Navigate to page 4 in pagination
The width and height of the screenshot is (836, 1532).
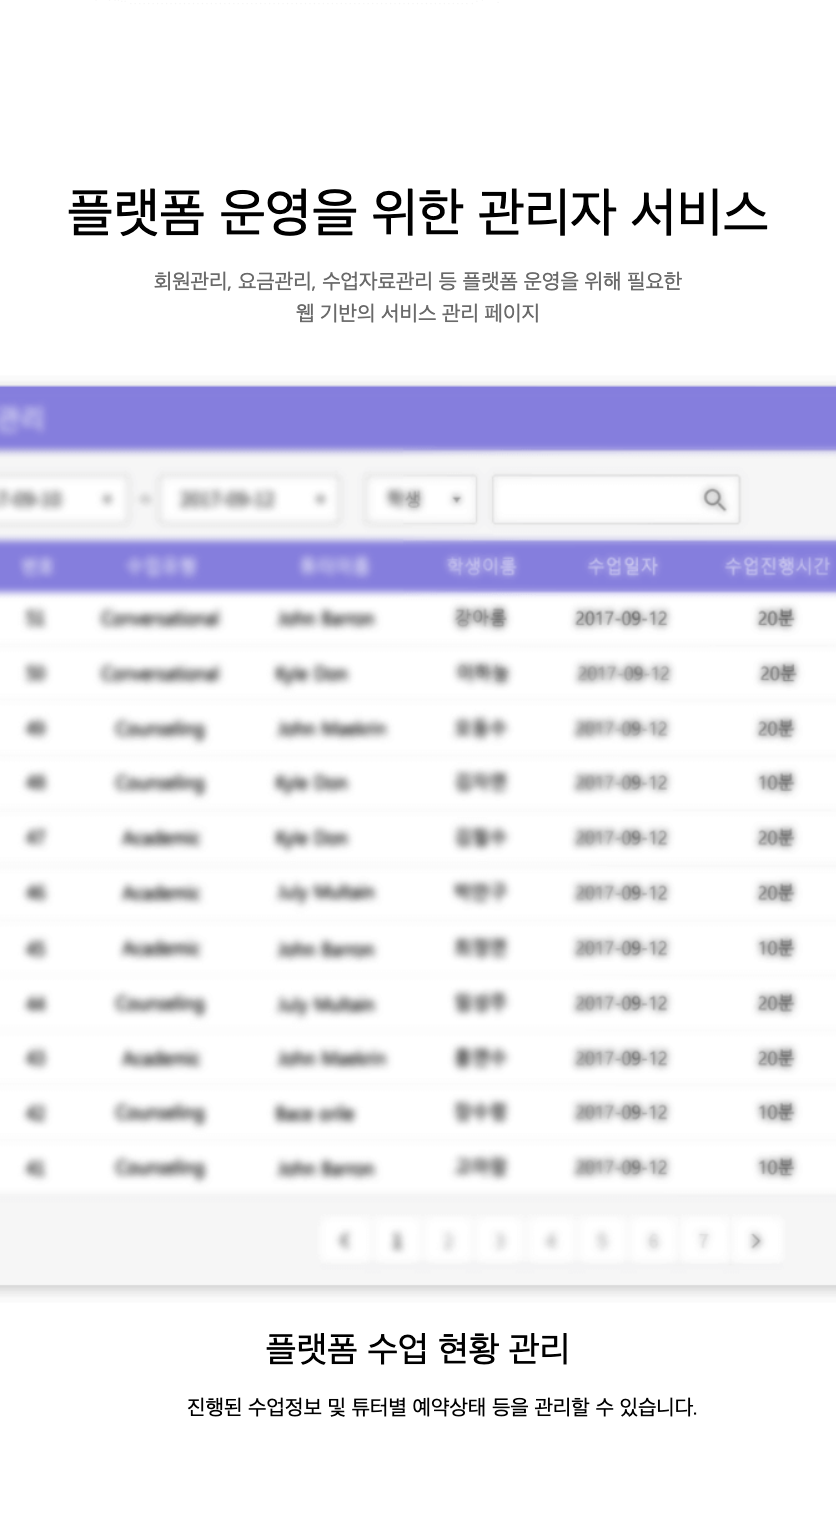[x=550, y=1241]
